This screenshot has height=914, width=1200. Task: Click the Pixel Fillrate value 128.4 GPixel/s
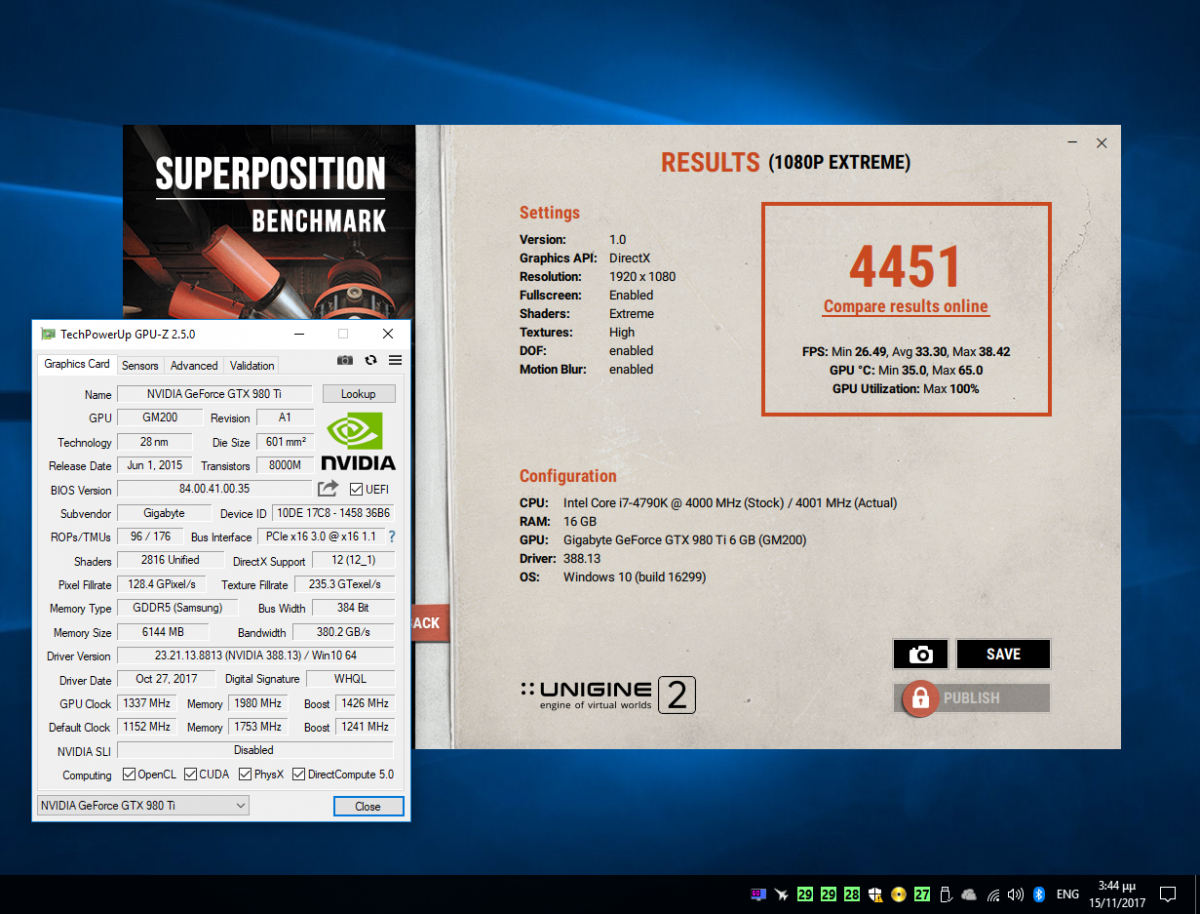point(163,584)
